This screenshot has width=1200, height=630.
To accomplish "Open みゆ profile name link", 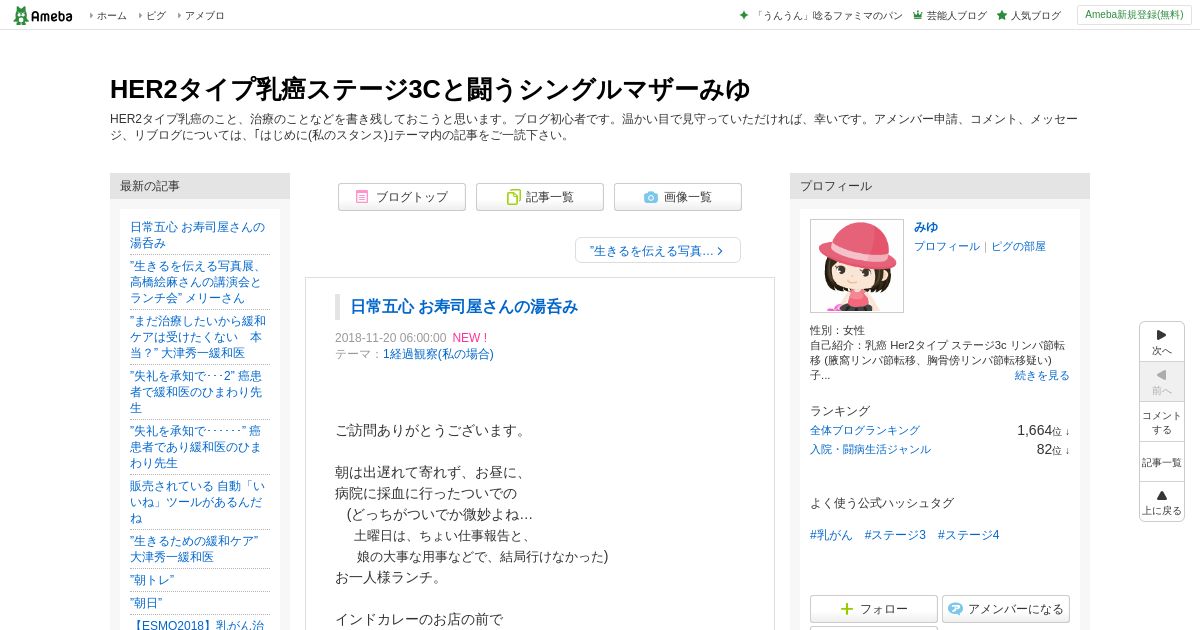I will 926,227.
